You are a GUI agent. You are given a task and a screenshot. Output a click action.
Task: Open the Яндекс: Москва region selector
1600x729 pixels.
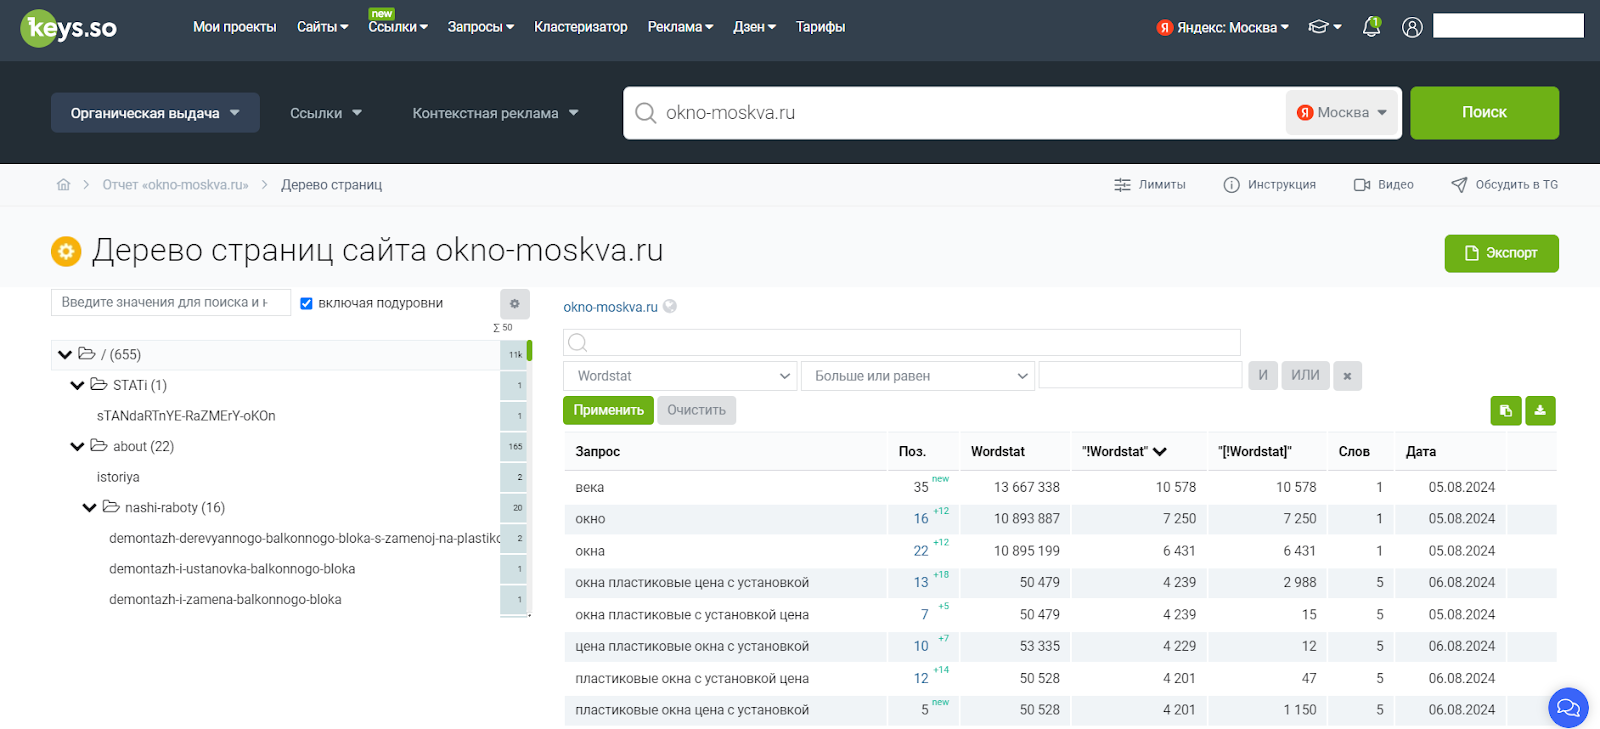1223,28
